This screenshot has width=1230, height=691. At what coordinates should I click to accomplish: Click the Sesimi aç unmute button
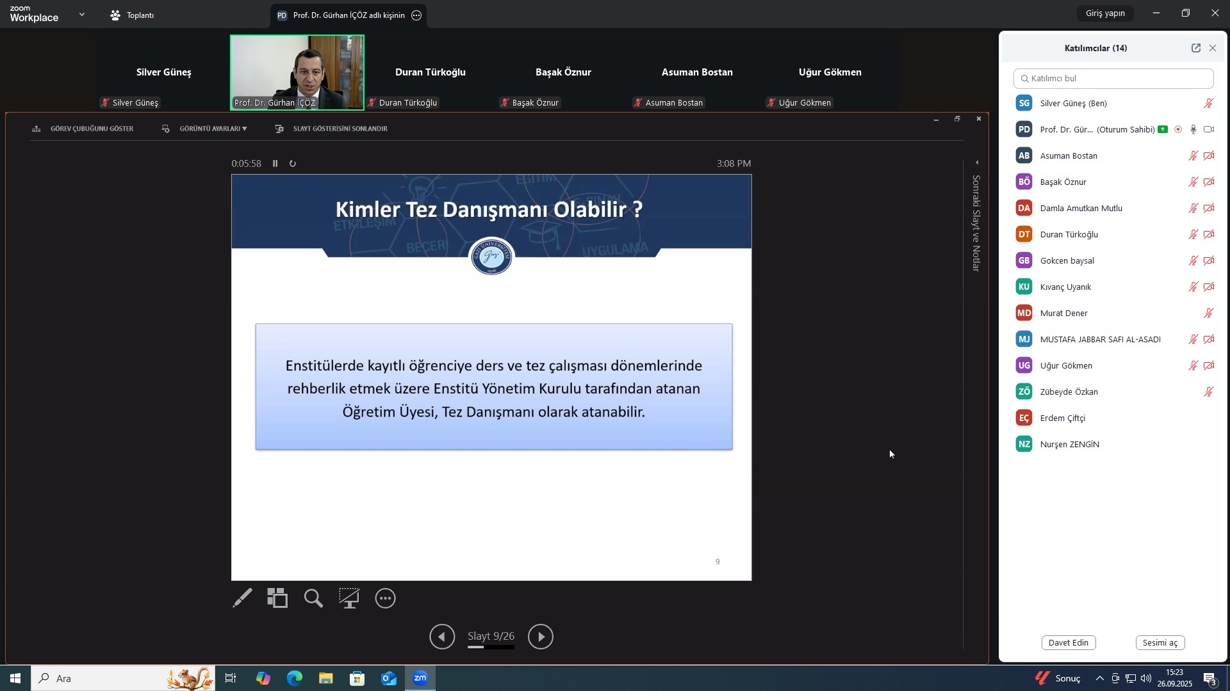(1160, 643)
